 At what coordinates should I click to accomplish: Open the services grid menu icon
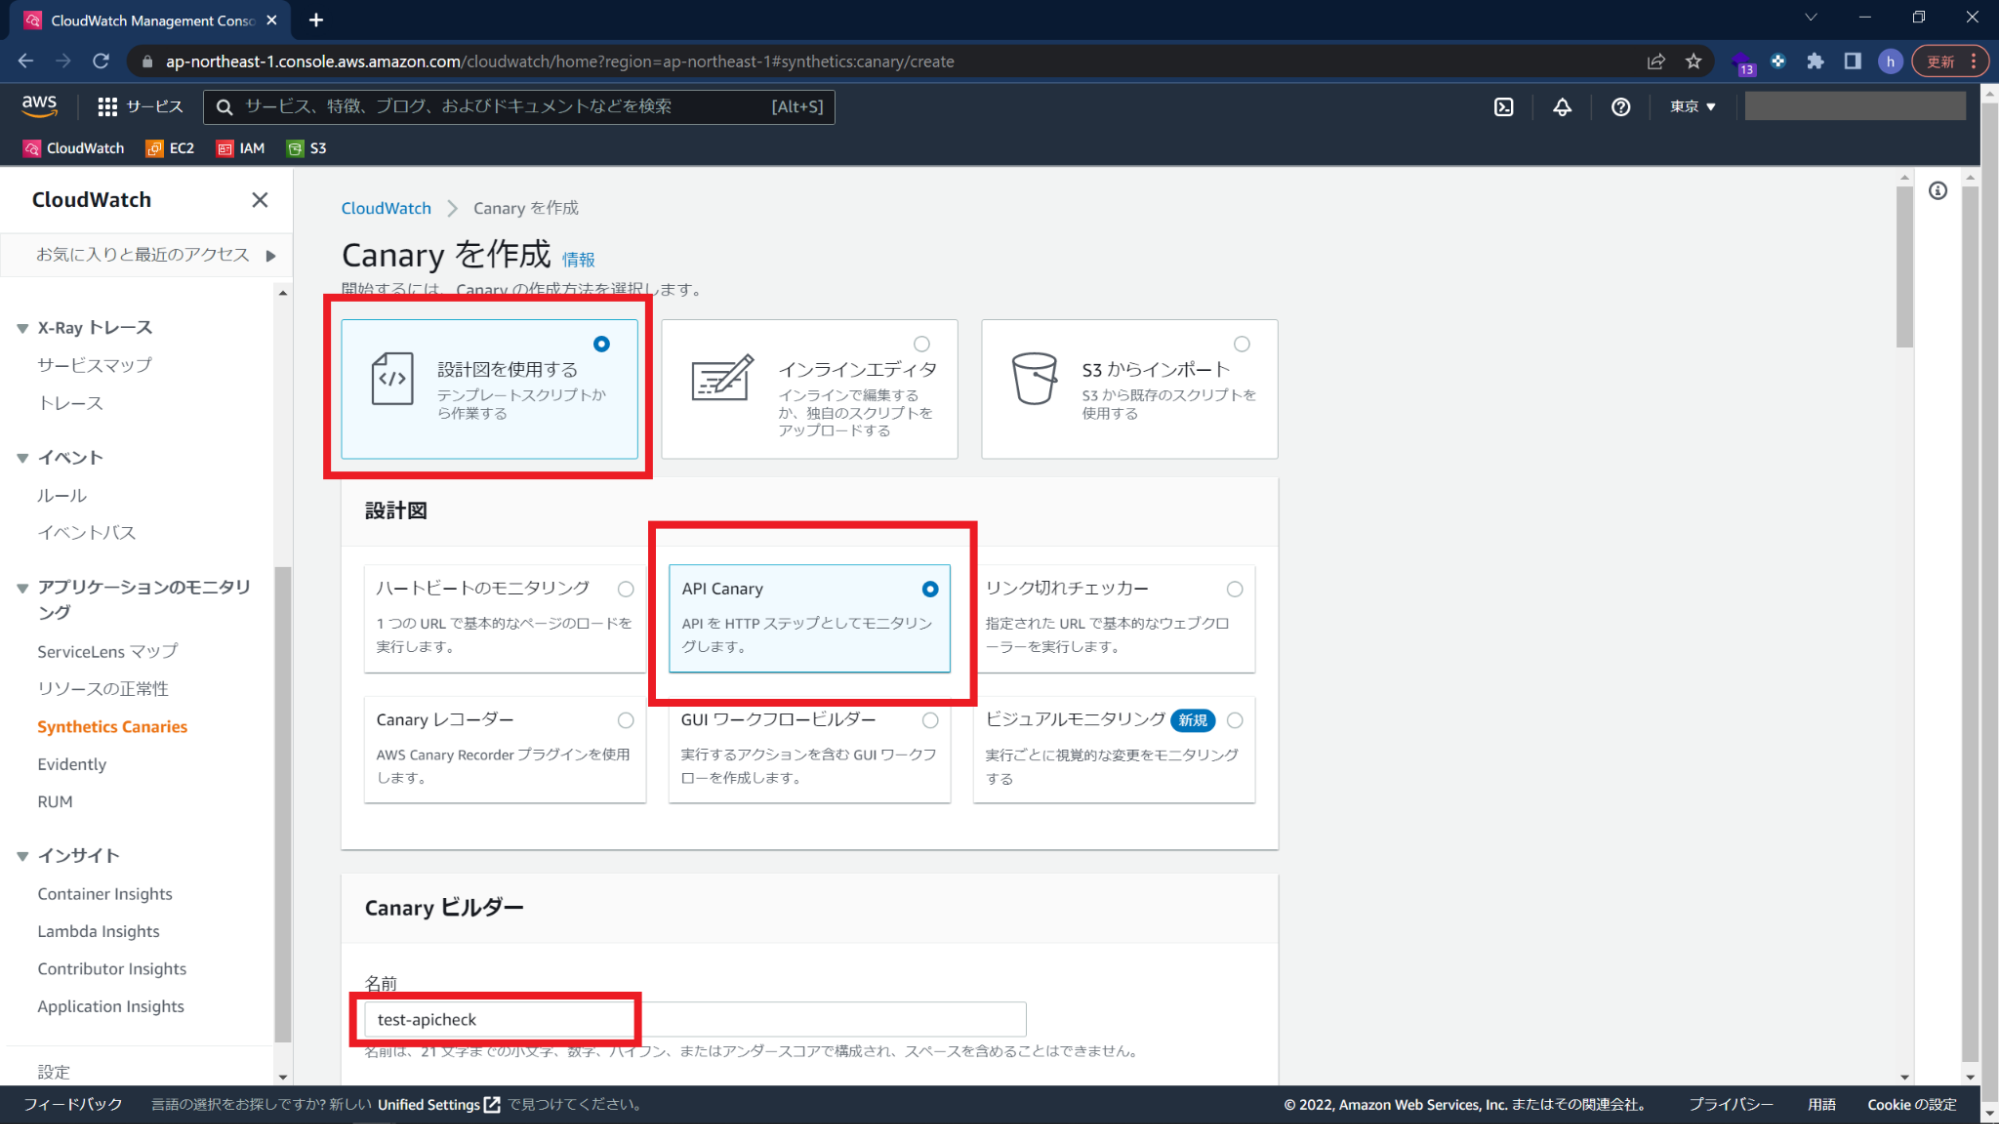[107, 107]
